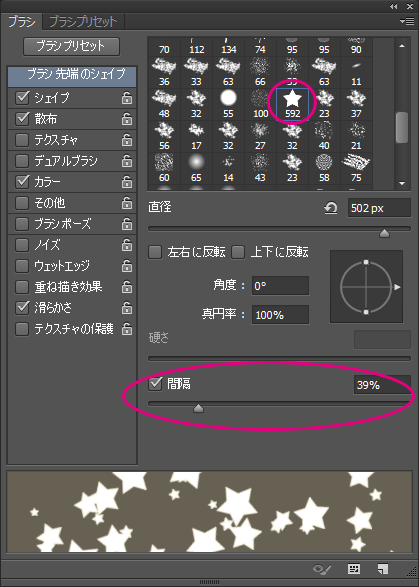
Task: Uncheck the 散布 scattering checkbox
Action: (x=22, y=119)
